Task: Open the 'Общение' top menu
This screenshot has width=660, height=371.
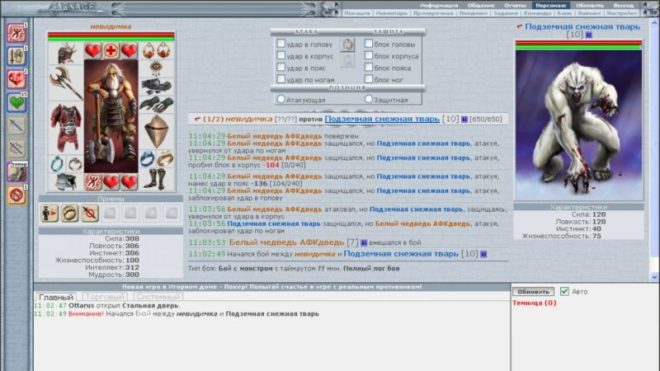Action: pyautogui.click(x=481, y=5)
